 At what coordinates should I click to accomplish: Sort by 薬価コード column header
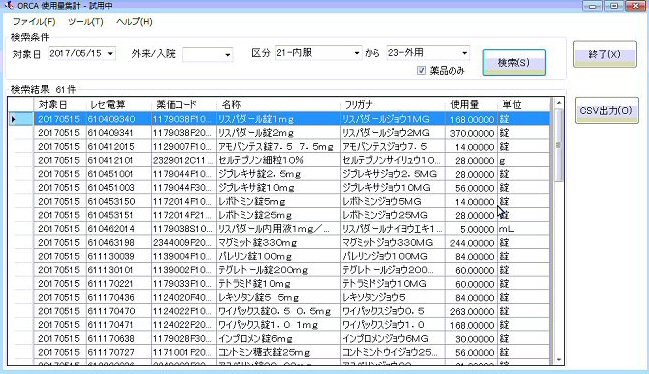pos(184,104)
